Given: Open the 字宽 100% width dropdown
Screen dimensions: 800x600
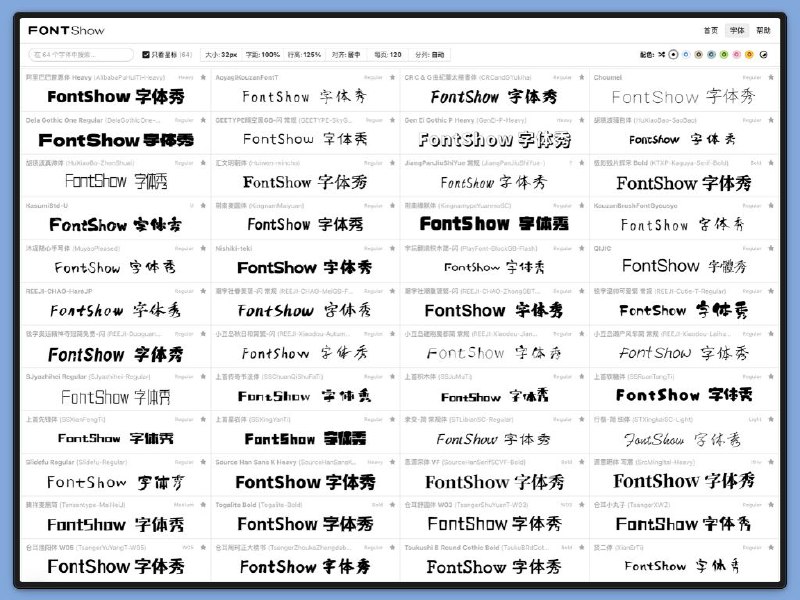Looking at the screenshot, I should pos(262,55).
